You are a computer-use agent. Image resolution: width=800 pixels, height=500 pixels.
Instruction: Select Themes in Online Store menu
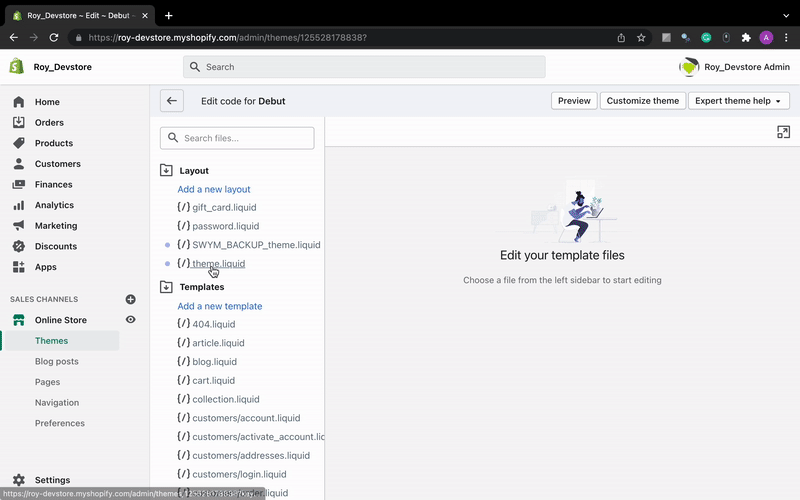point(52,341)
